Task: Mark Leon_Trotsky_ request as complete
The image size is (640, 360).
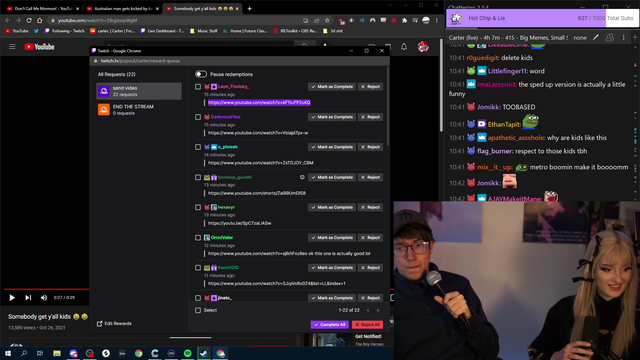Action: click(332, 87)
